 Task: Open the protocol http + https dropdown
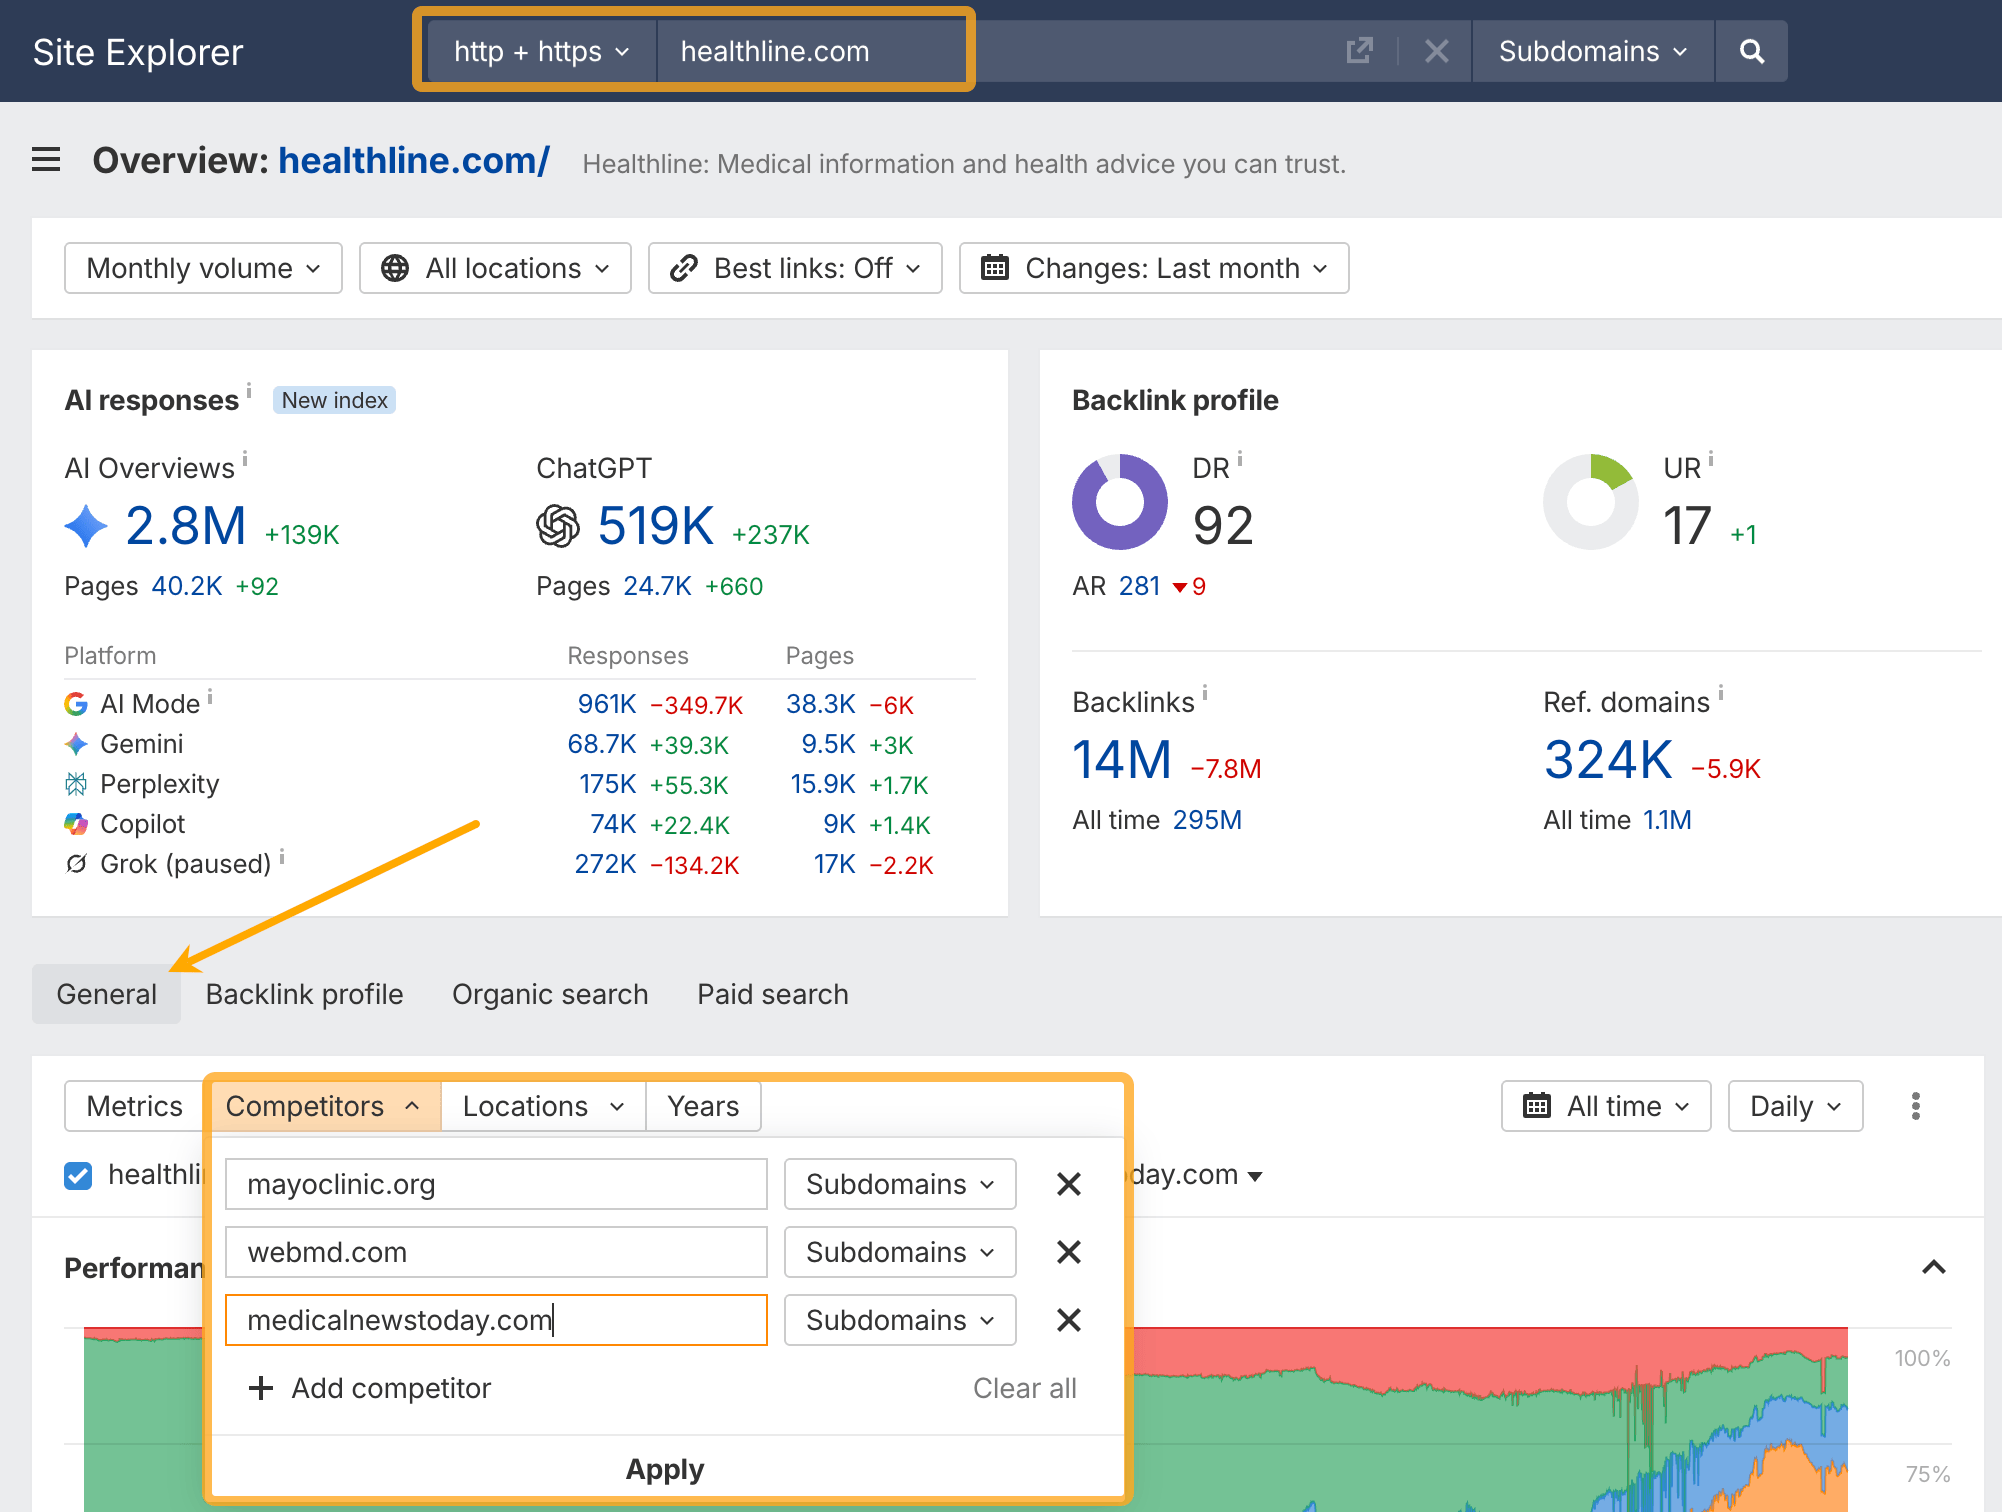coord(542,51)
